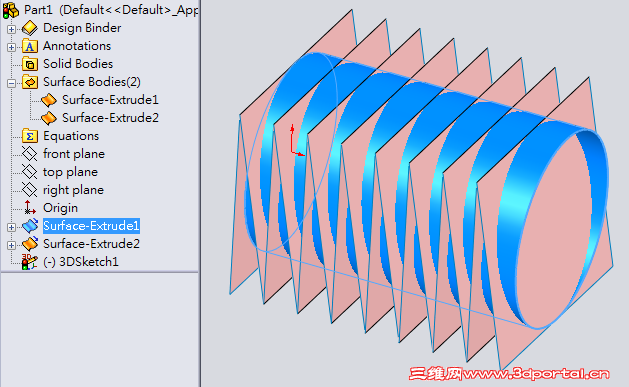Select the top plane label
The width and height of the screenshot is (629, 387).
[x=71, y=172]
